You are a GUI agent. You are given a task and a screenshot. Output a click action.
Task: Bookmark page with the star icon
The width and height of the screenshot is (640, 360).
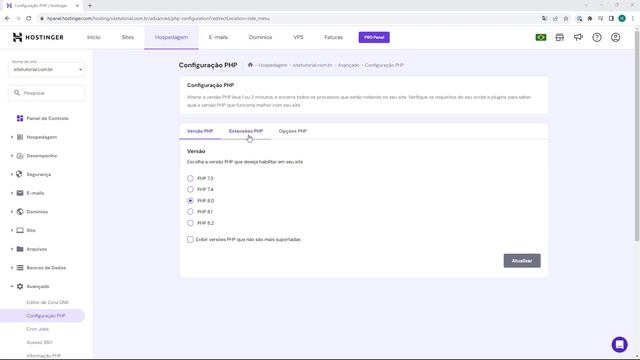(x=566, y=18)
